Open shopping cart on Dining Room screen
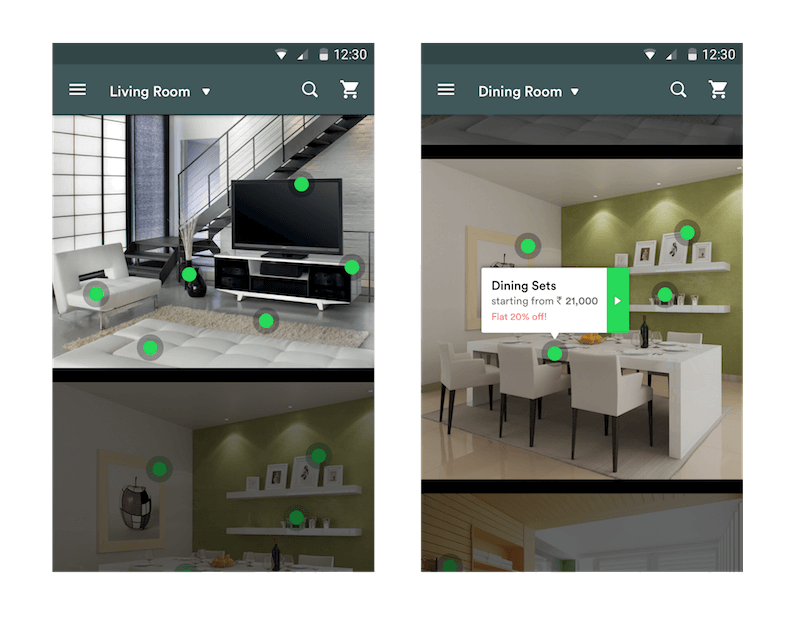This screenshot has width=800, height=621. 717,90
